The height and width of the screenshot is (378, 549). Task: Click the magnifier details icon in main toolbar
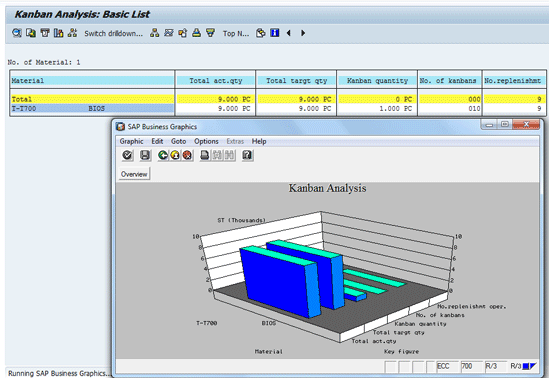tap(16, 33)
